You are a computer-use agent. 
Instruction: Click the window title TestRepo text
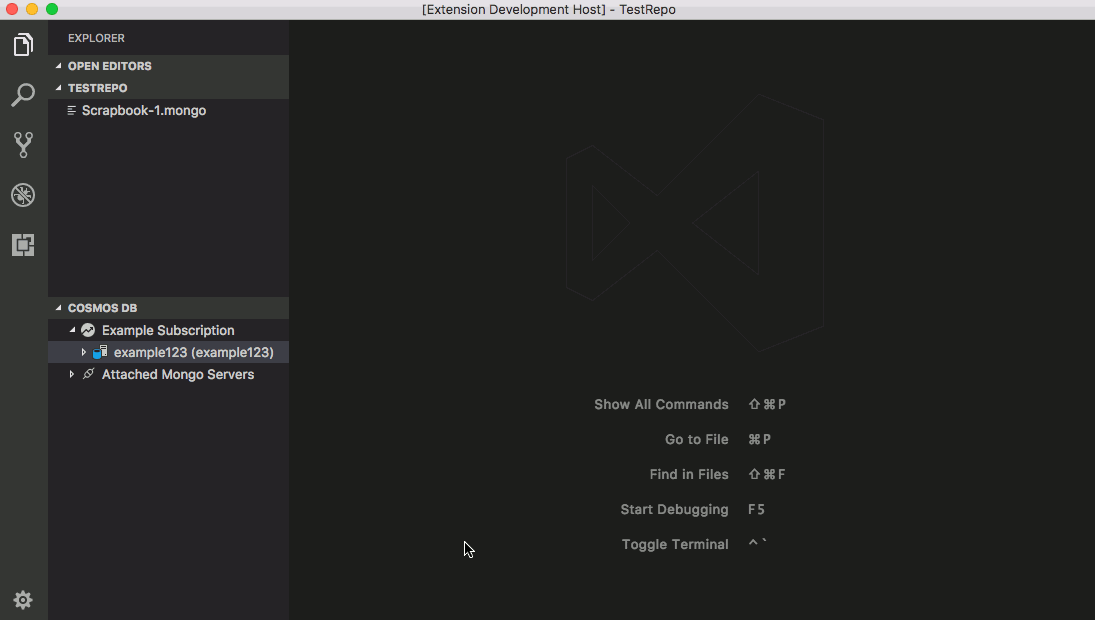point(647,10)
